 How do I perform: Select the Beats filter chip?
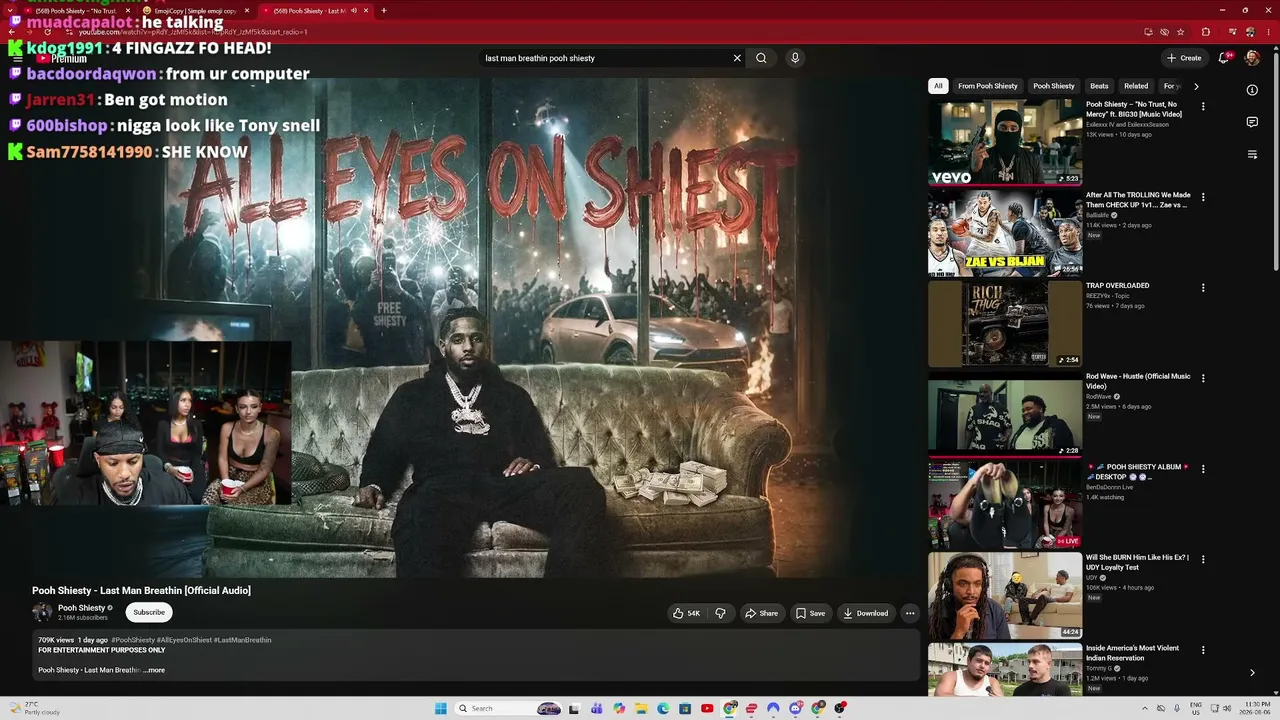tap(1099, 86)
